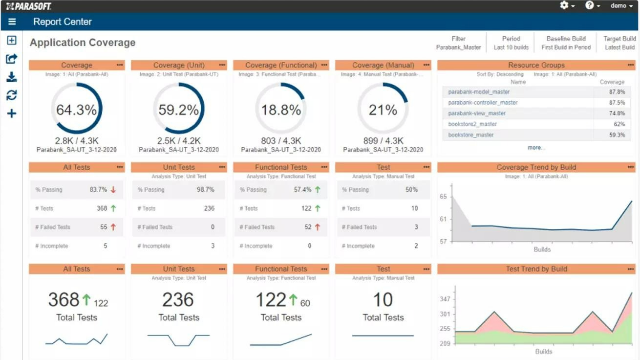Click the 50% passing value in Test widget
Viewport: 640px width, 360px height.
pyautogui.click(x=411, y=189)
